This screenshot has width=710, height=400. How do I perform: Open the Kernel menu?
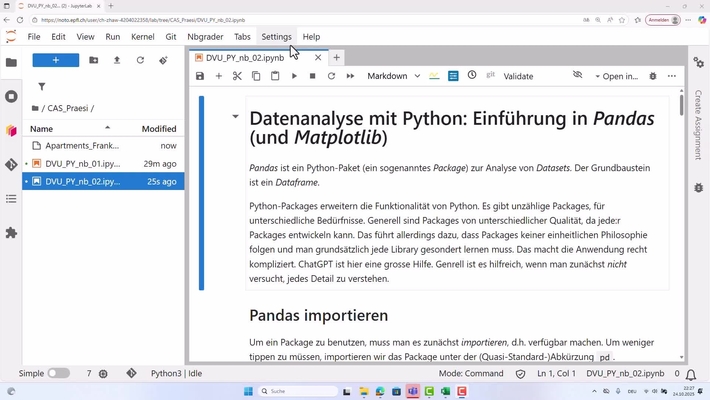143,37
